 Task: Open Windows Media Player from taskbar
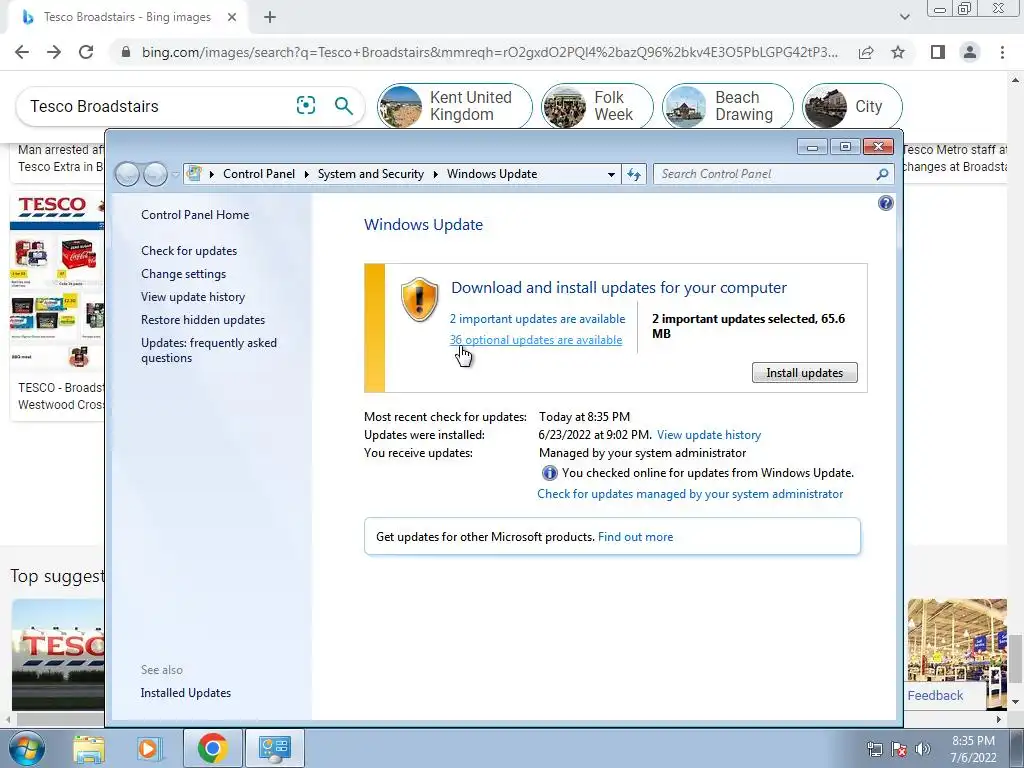[149, 748]
